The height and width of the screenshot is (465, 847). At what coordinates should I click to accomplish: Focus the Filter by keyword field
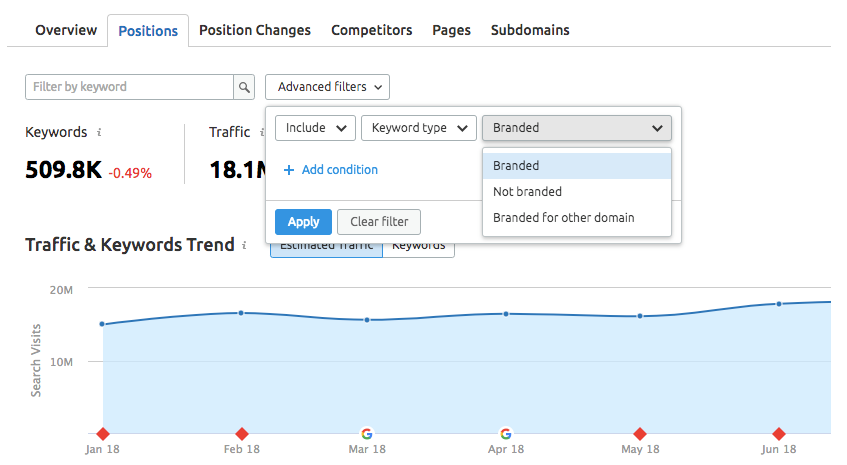tap(129, 87)
